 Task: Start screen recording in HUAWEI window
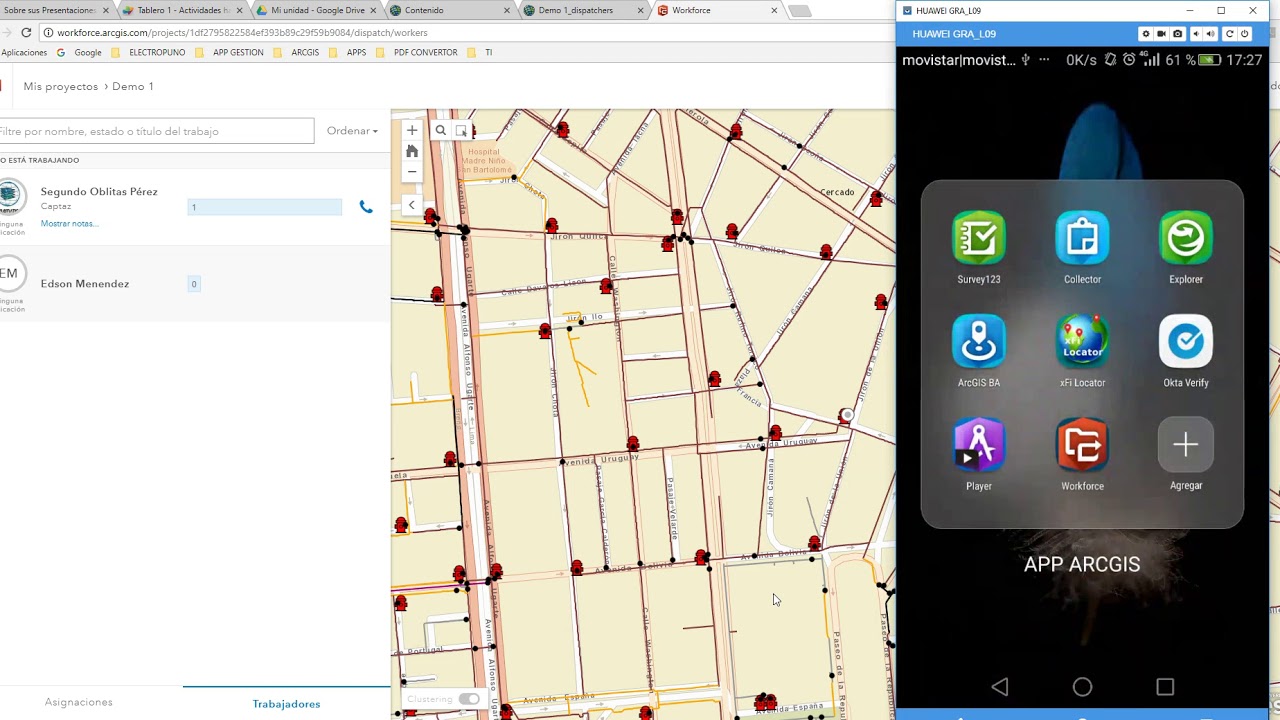[1161, 34]
